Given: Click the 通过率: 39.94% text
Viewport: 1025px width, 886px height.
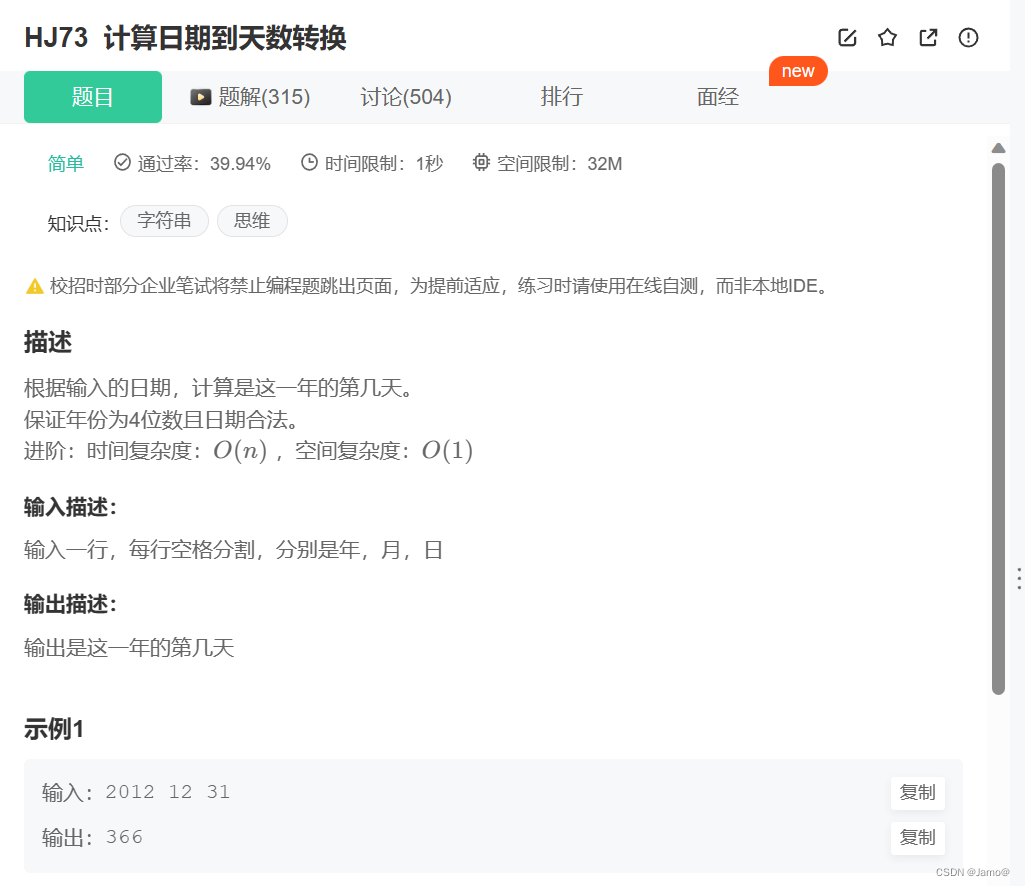Looking at the screenshot, I should (204, 163).
